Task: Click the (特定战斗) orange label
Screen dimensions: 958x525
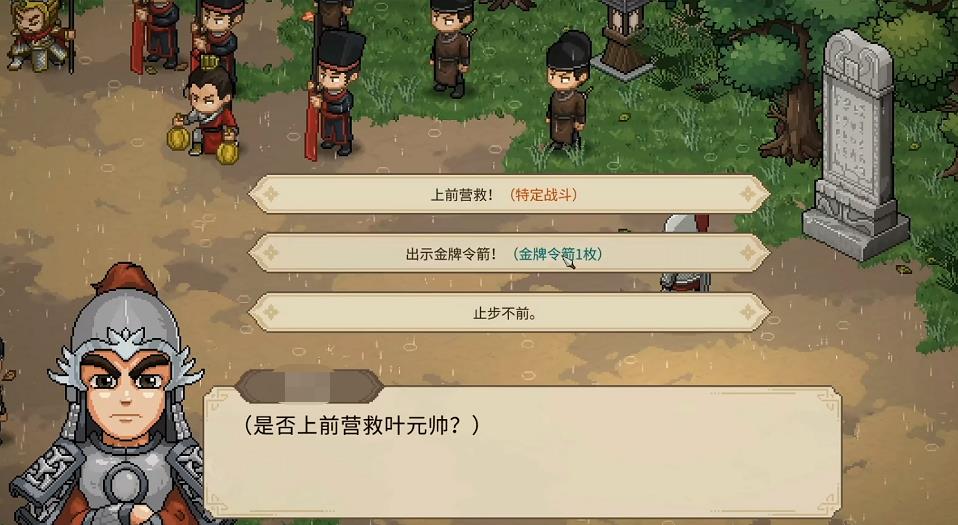Action: [x=543, y=195]
